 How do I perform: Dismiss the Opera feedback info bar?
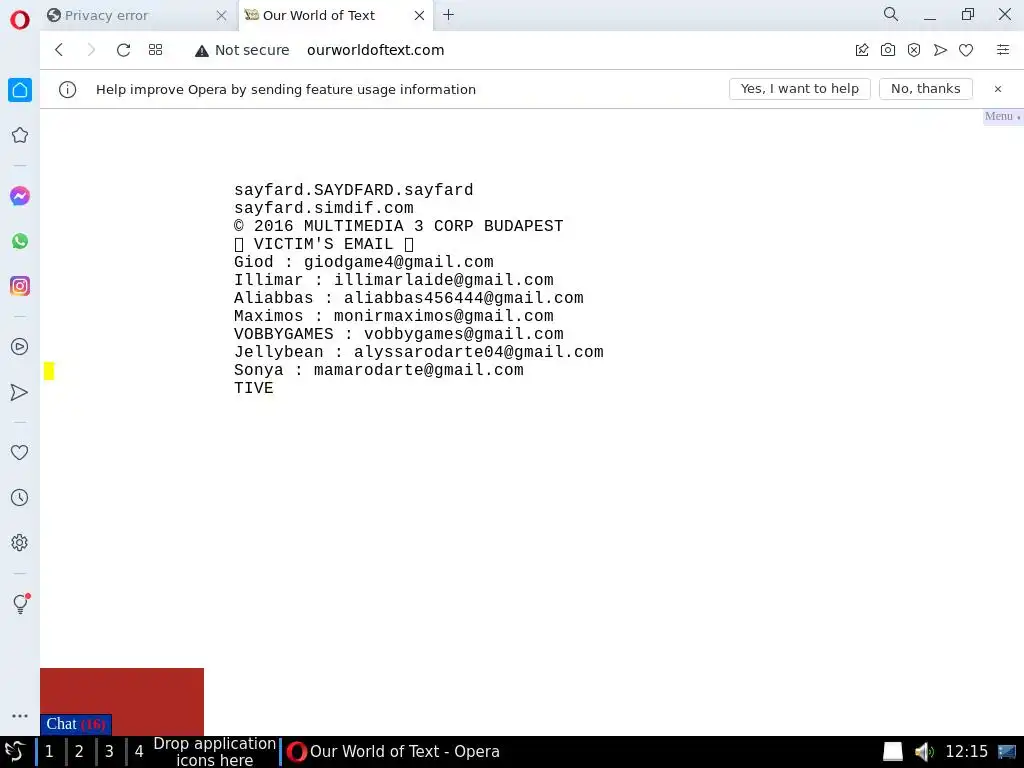[998, 89]
